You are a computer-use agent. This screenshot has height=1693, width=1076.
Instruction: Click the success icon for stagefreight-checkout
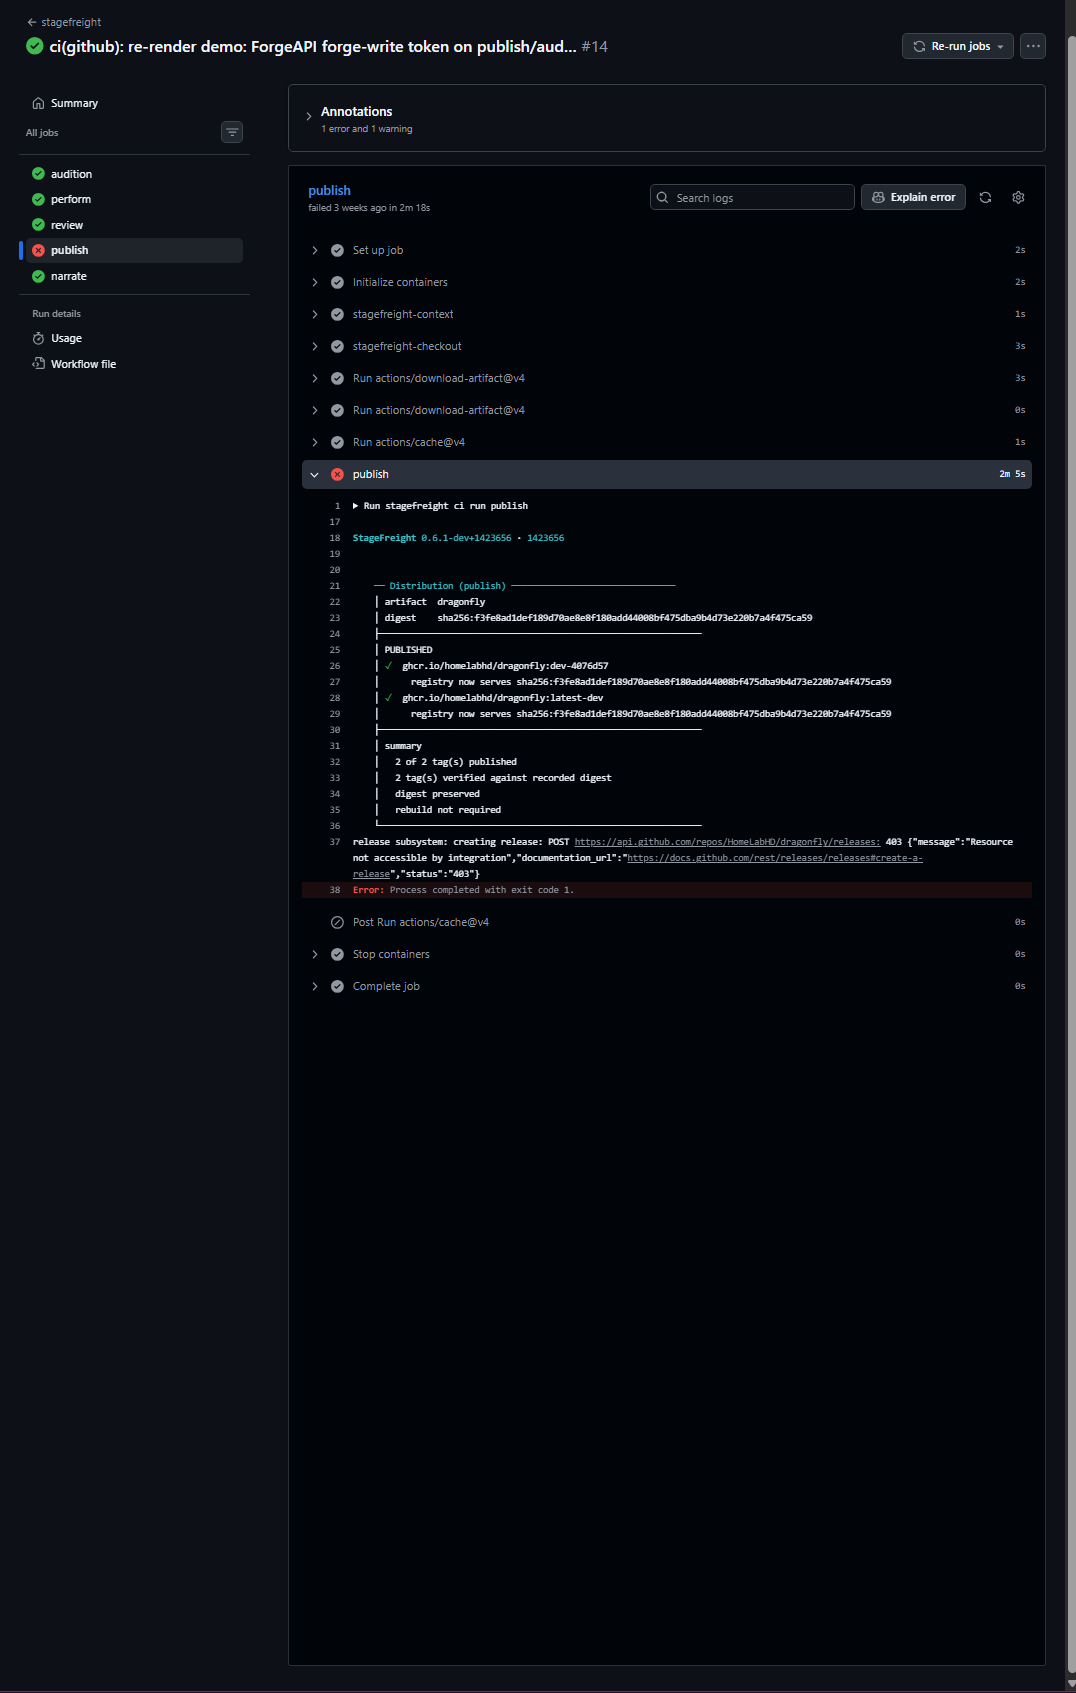tap(337, 346)
